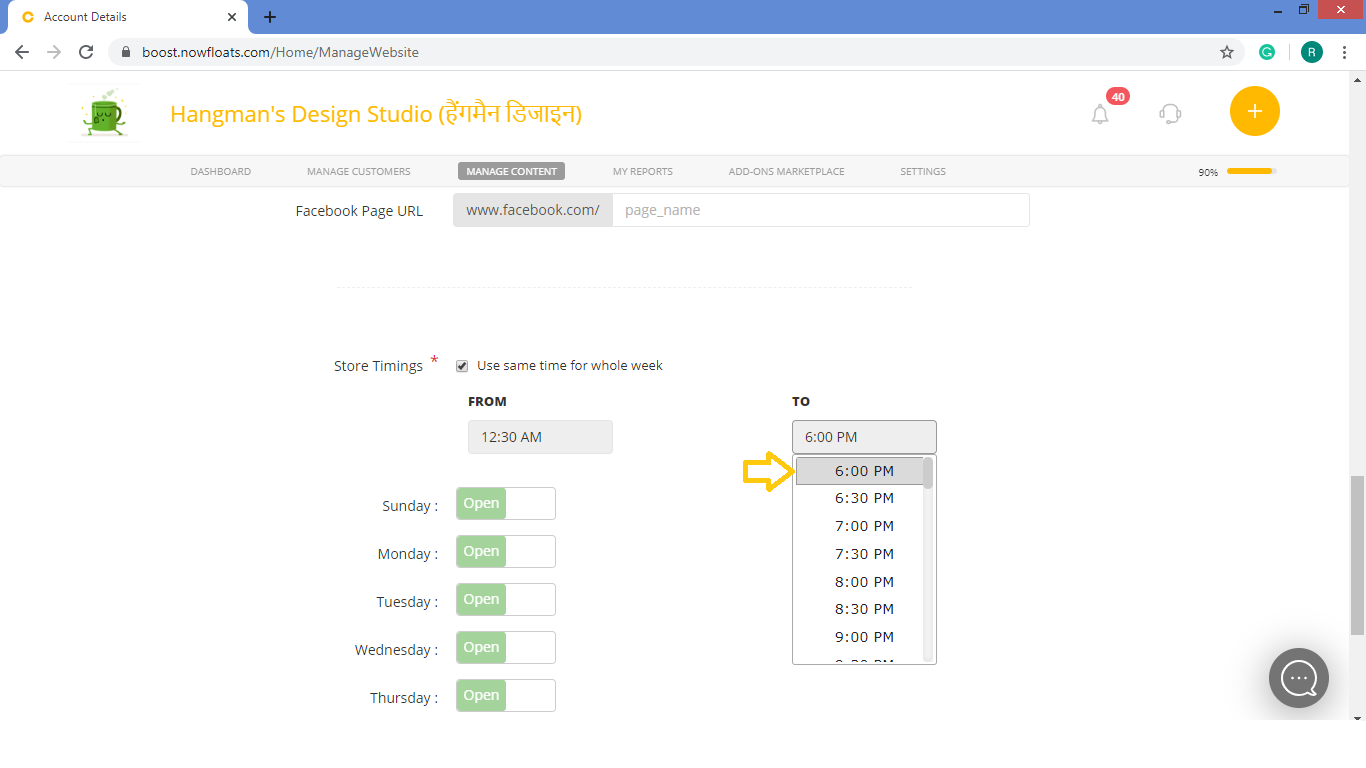Open the browser profile avatar R
The height and width of the screenshot is (768, 1366).
click(1311, 51)
